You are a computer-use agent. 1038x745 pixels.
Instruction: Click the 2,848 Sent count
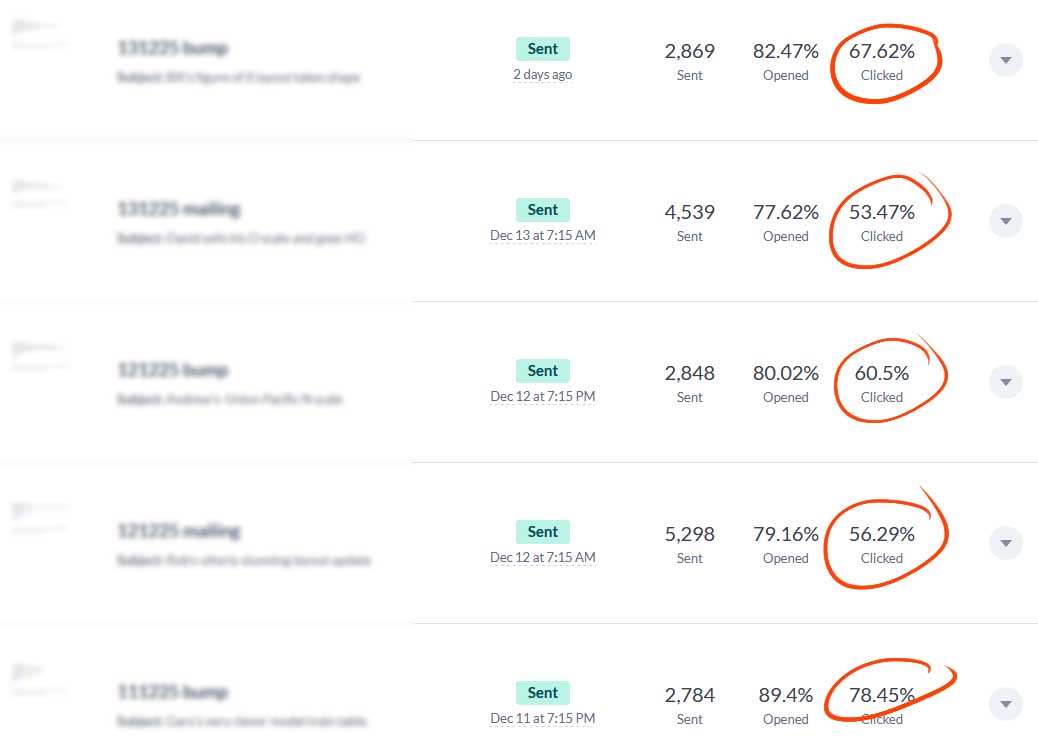pos(689,374)
